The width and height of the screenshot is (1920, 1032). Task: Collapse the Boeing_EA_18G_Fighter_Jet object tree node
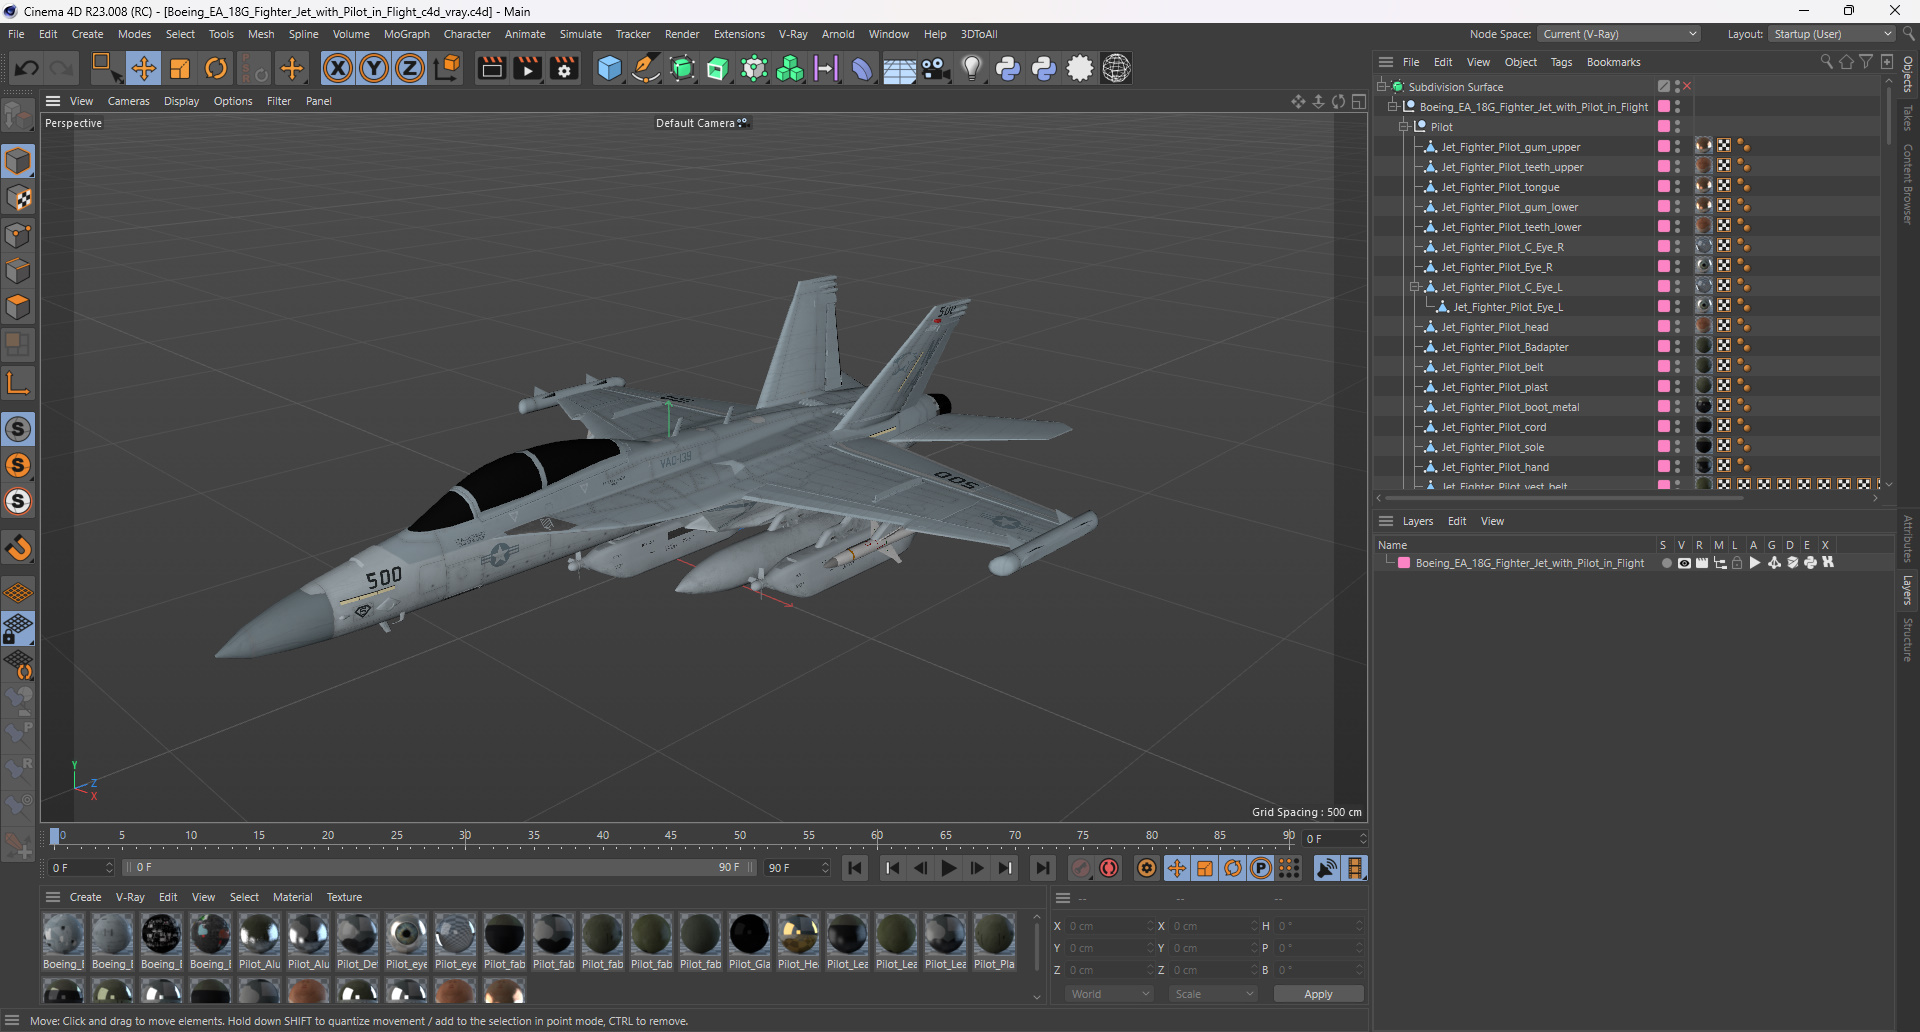pos(1392,106)
